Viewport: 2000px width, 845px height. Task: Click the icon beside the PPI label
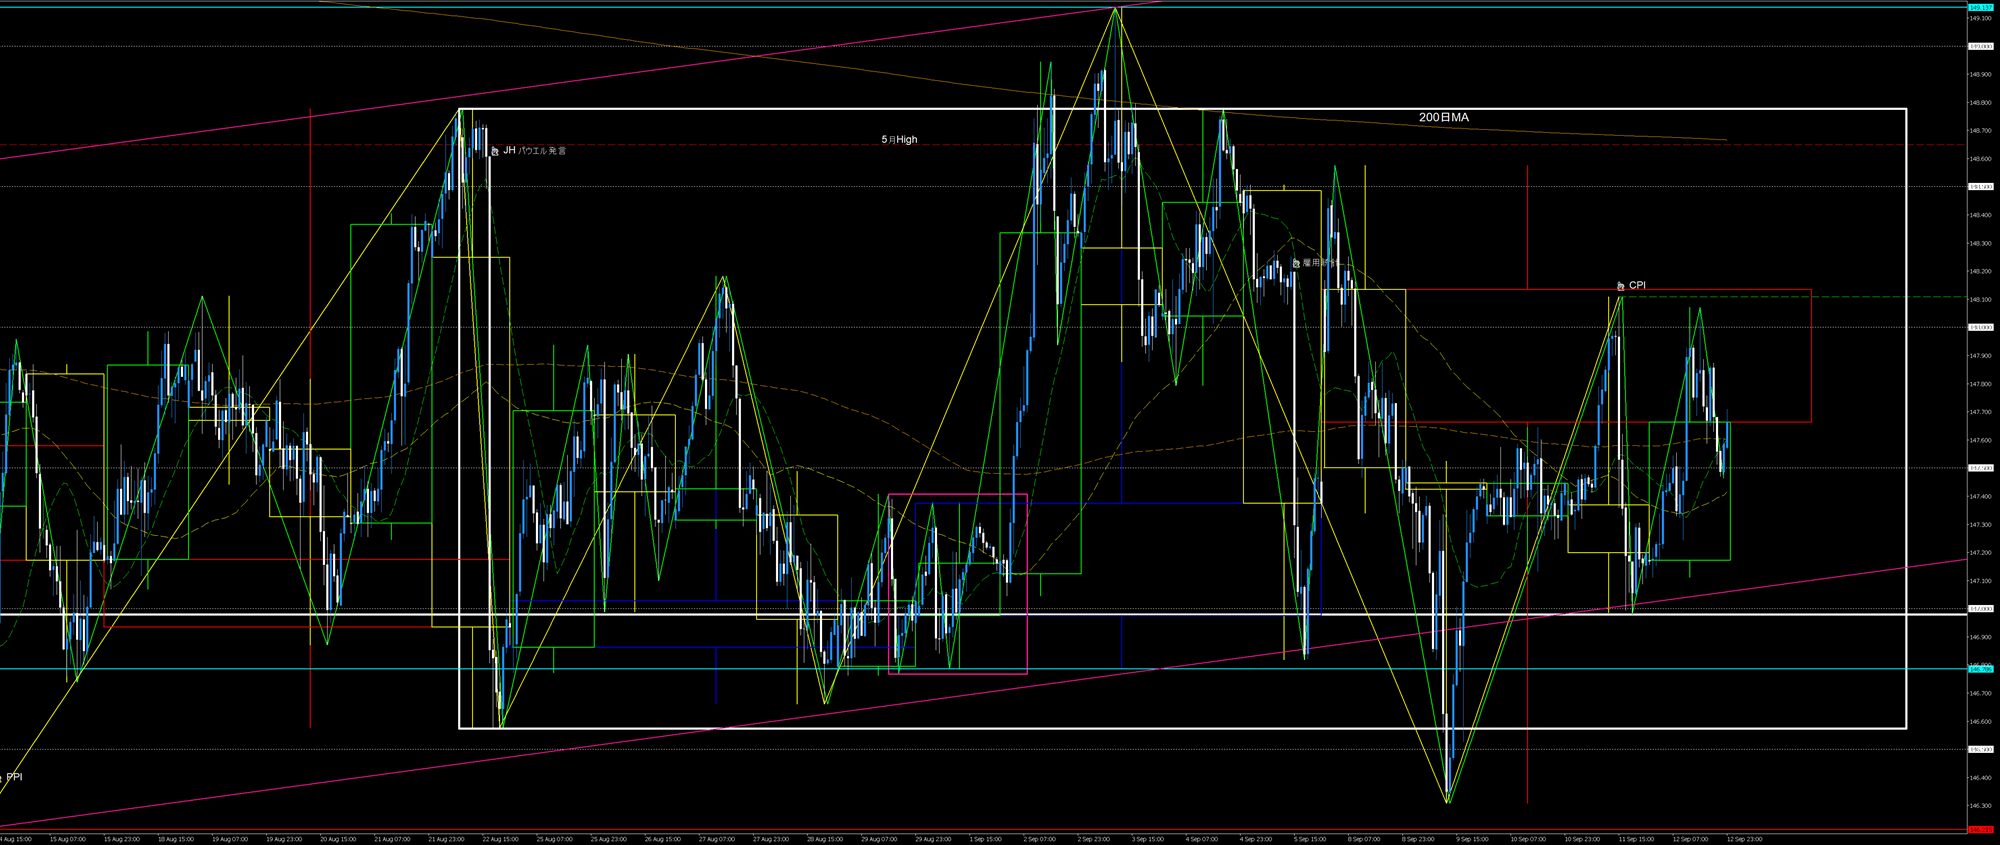tap(1, 778)
